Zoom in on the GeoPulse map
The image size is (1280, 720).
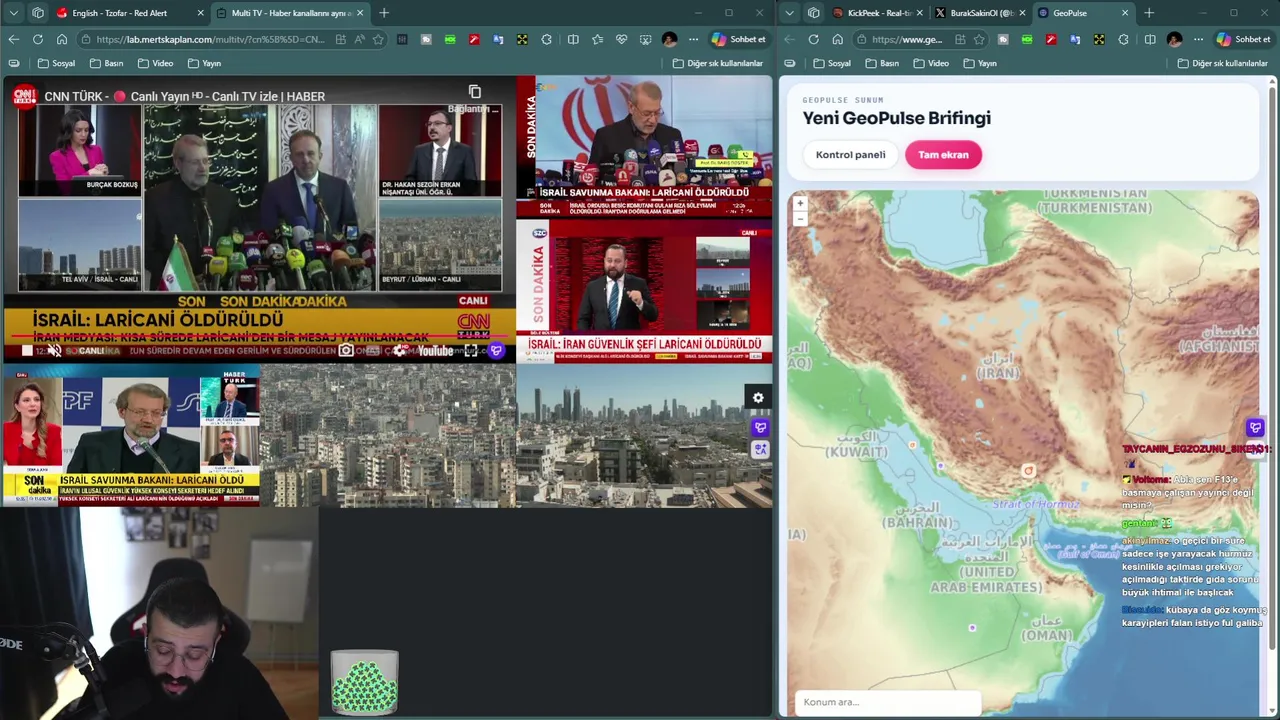pyautogui.click(x=799, y=203)
